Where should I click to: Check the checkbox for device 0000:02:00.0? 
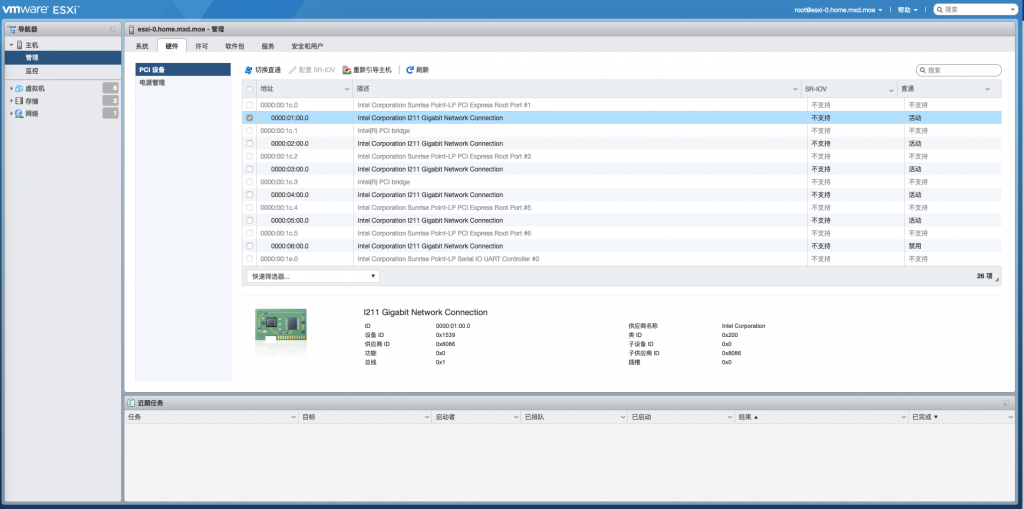(x=249, y=143)
